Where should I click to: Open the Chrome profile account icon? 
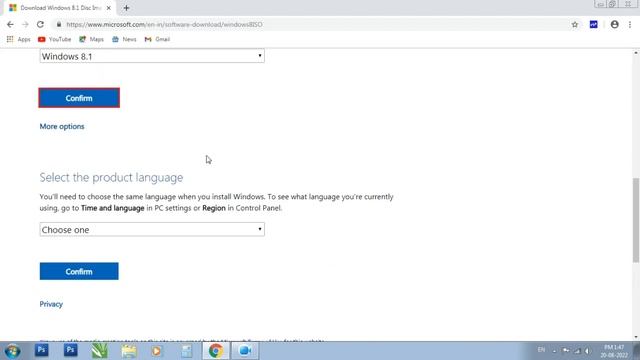(x=614, y=24)
